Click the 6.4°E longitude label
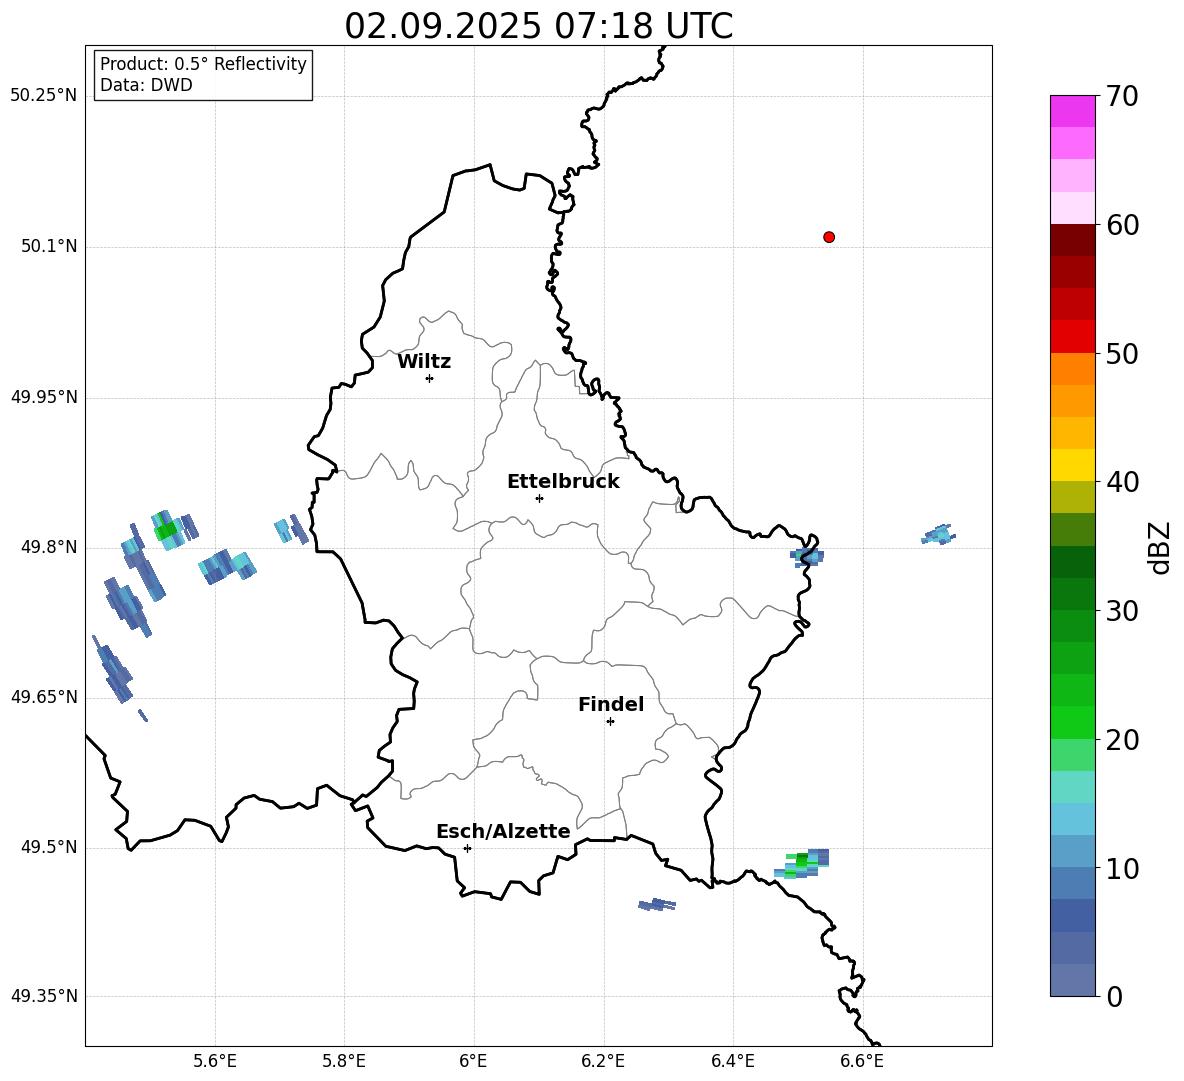 click(732, 1061)
